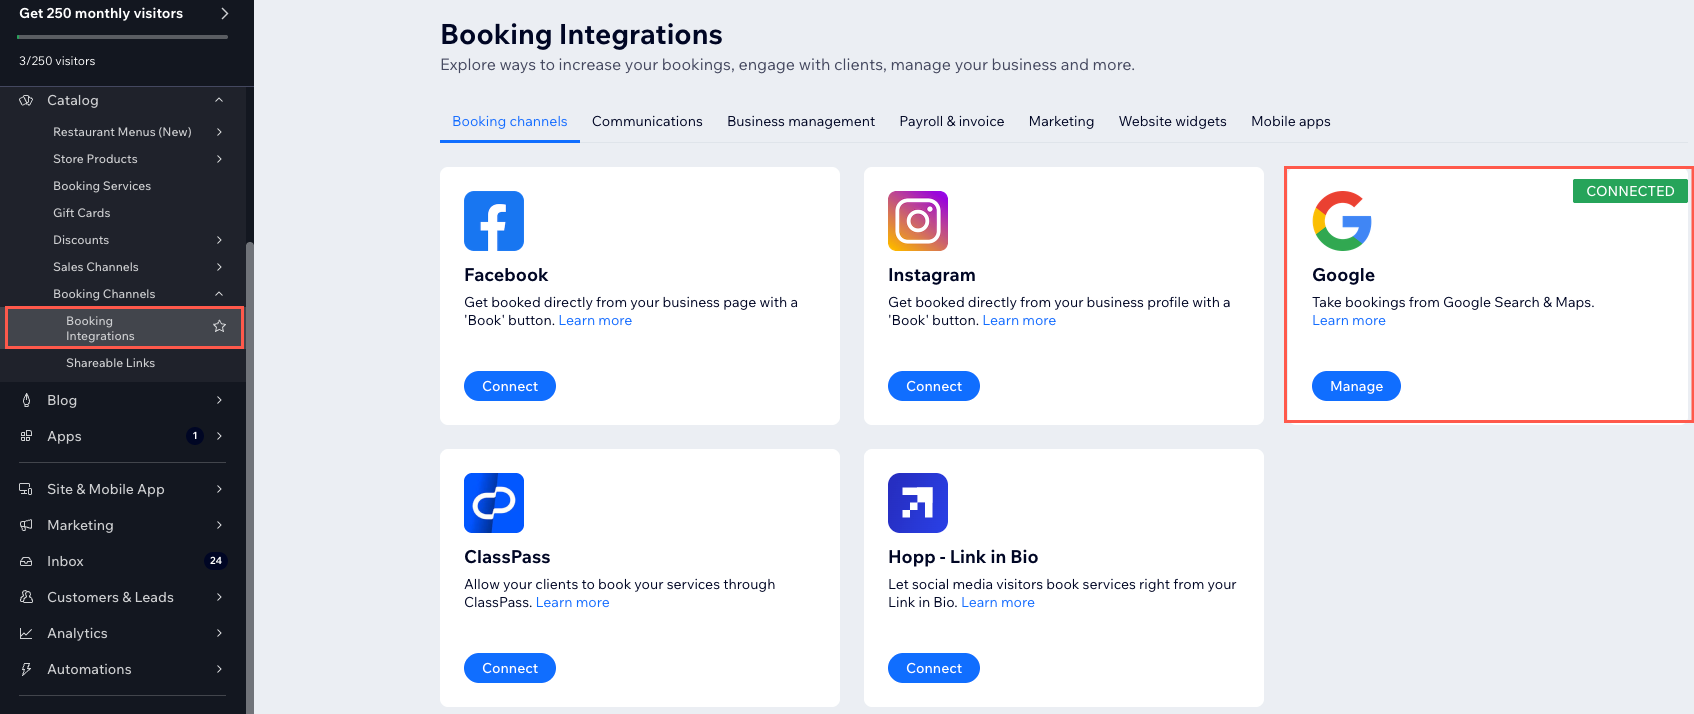Click the Analytics chart icon
The height and width of the screenshot is (714, 1694).
tap(27, 633)
